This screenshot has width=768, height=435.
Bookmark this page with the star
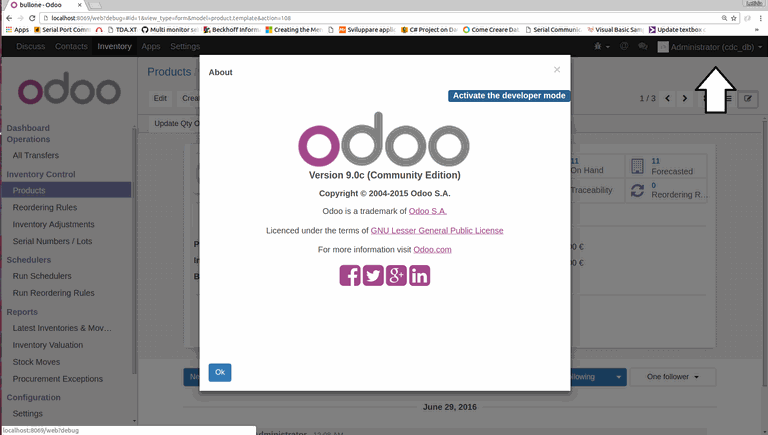point(734,18)
